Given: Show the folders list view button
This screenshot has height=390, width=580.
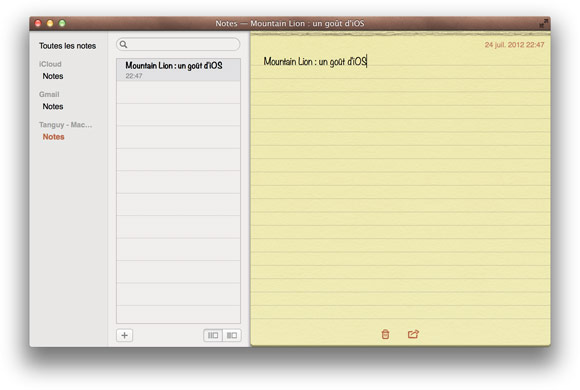Looking at the screenshot, I should tap(213, 335).
